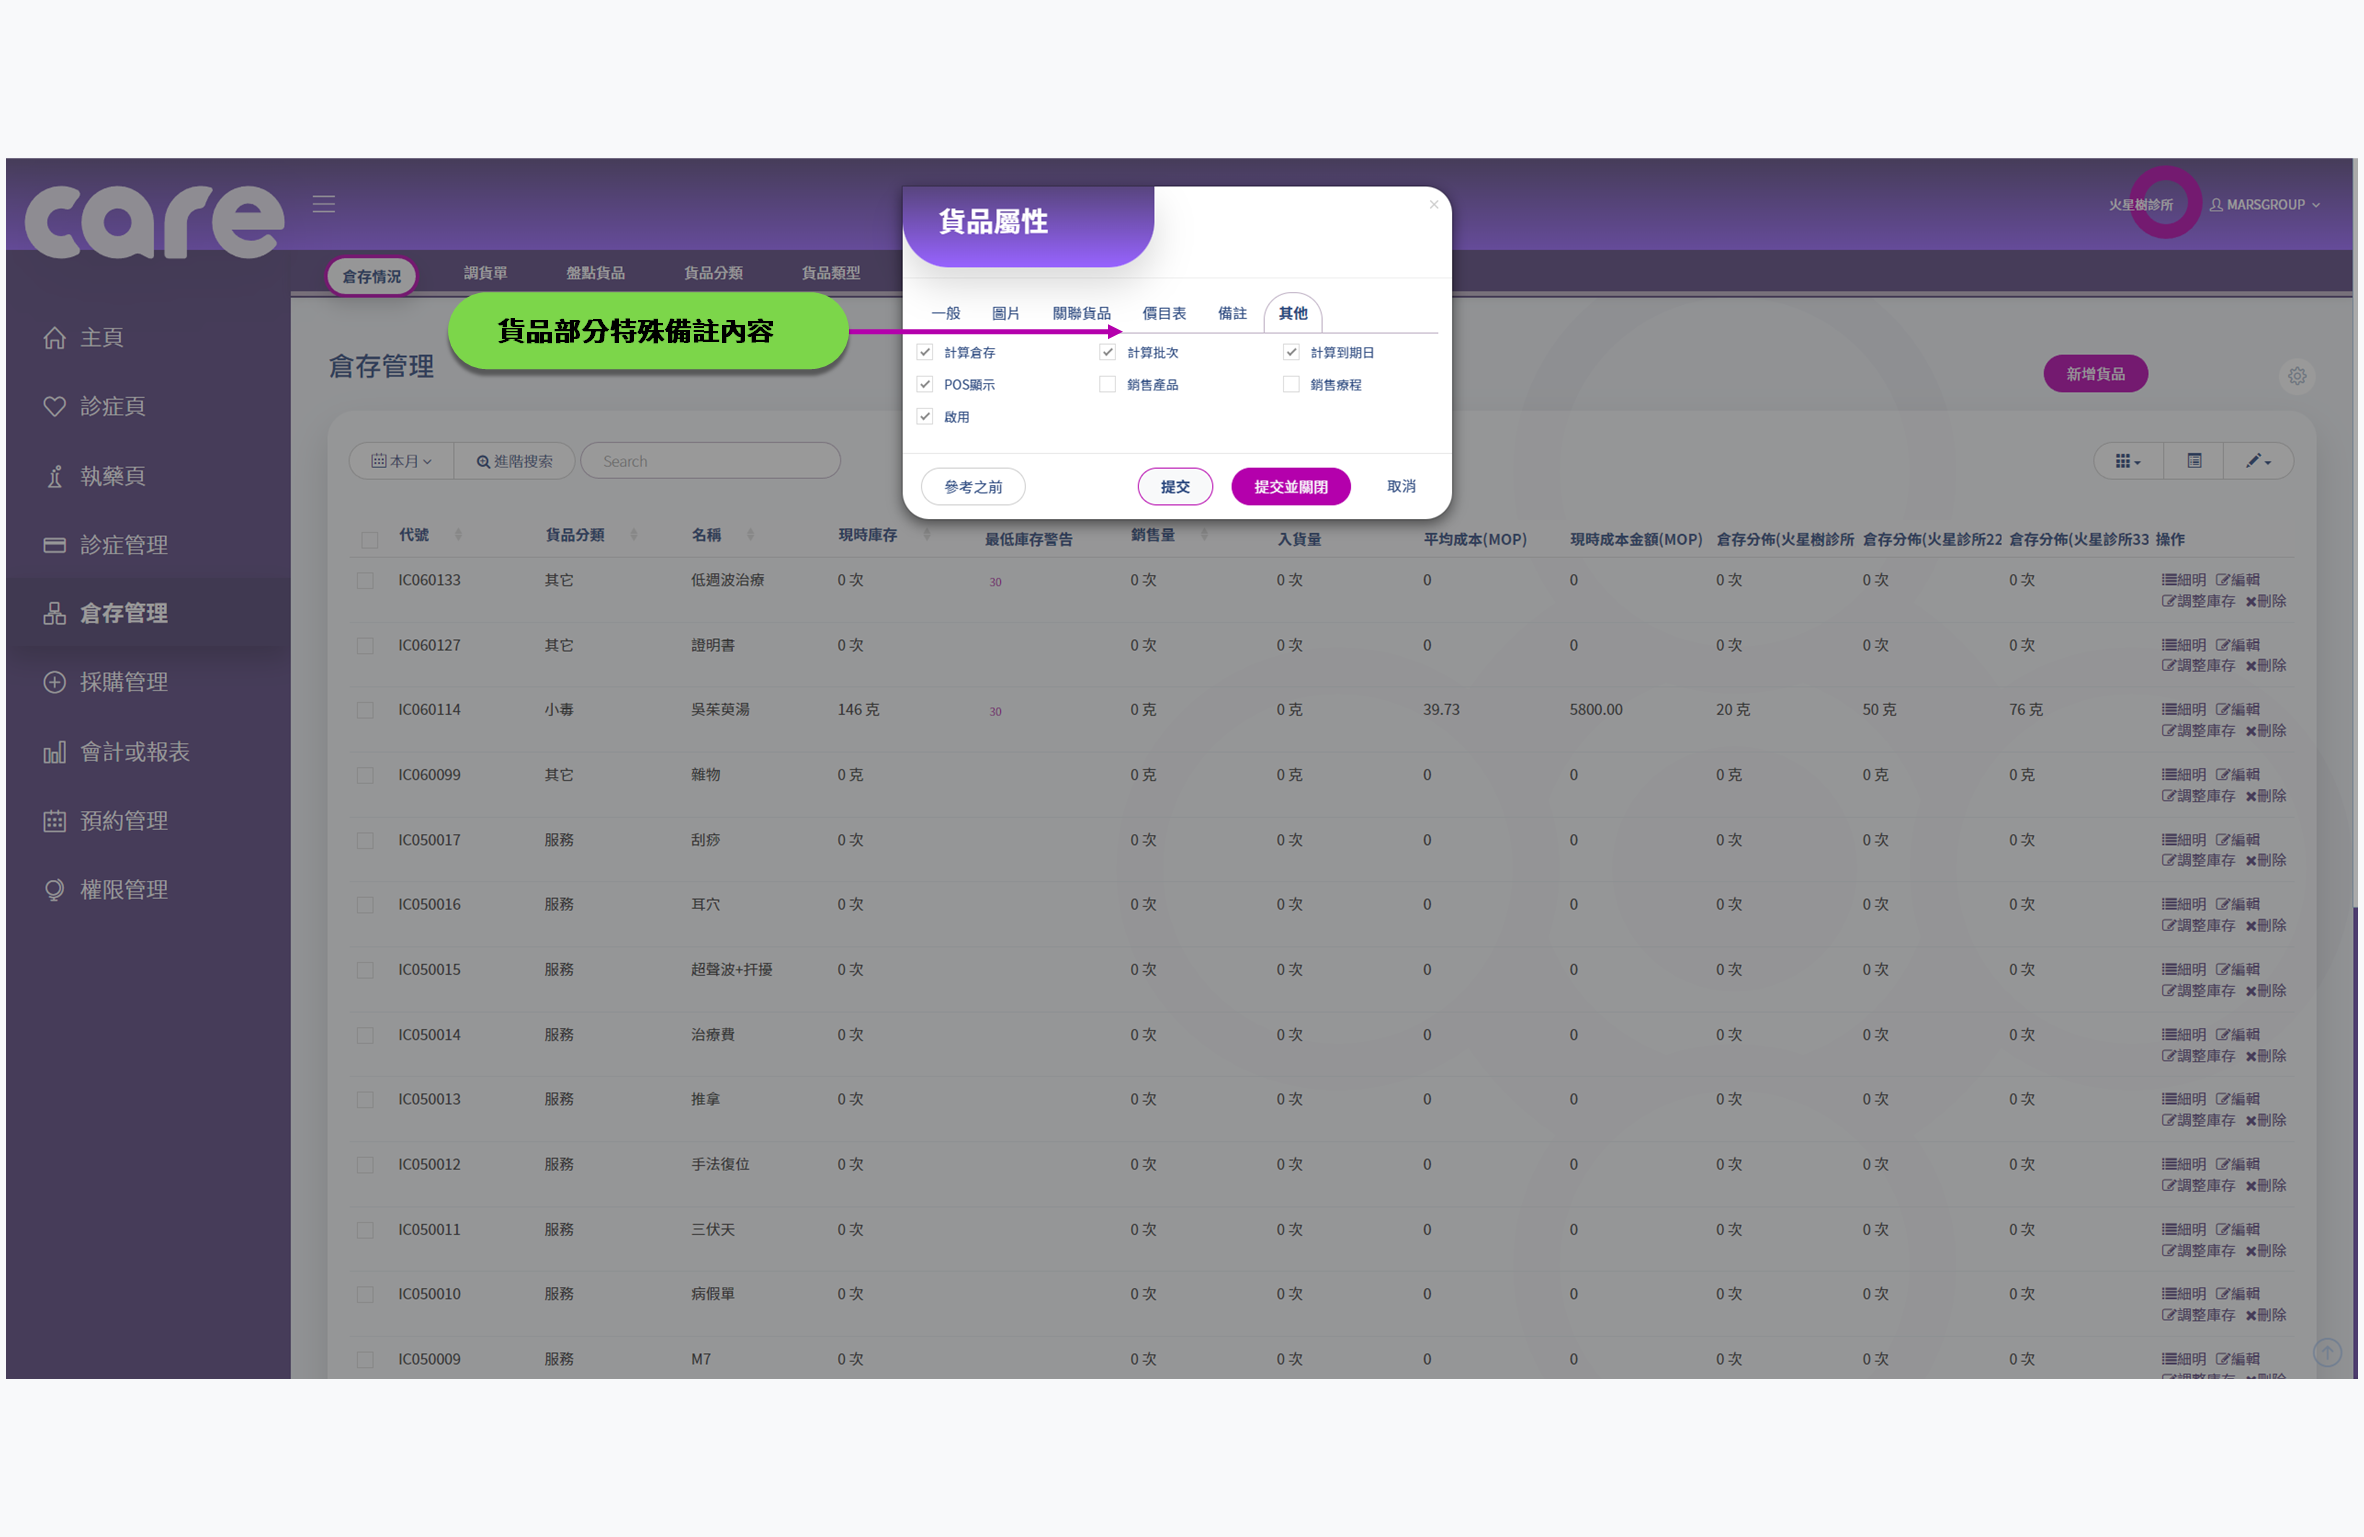The width and height of the screenshot is (2364, 1537).
Task: Expand the grid view dropdown arrow
Action: (x=2136, y=460)
